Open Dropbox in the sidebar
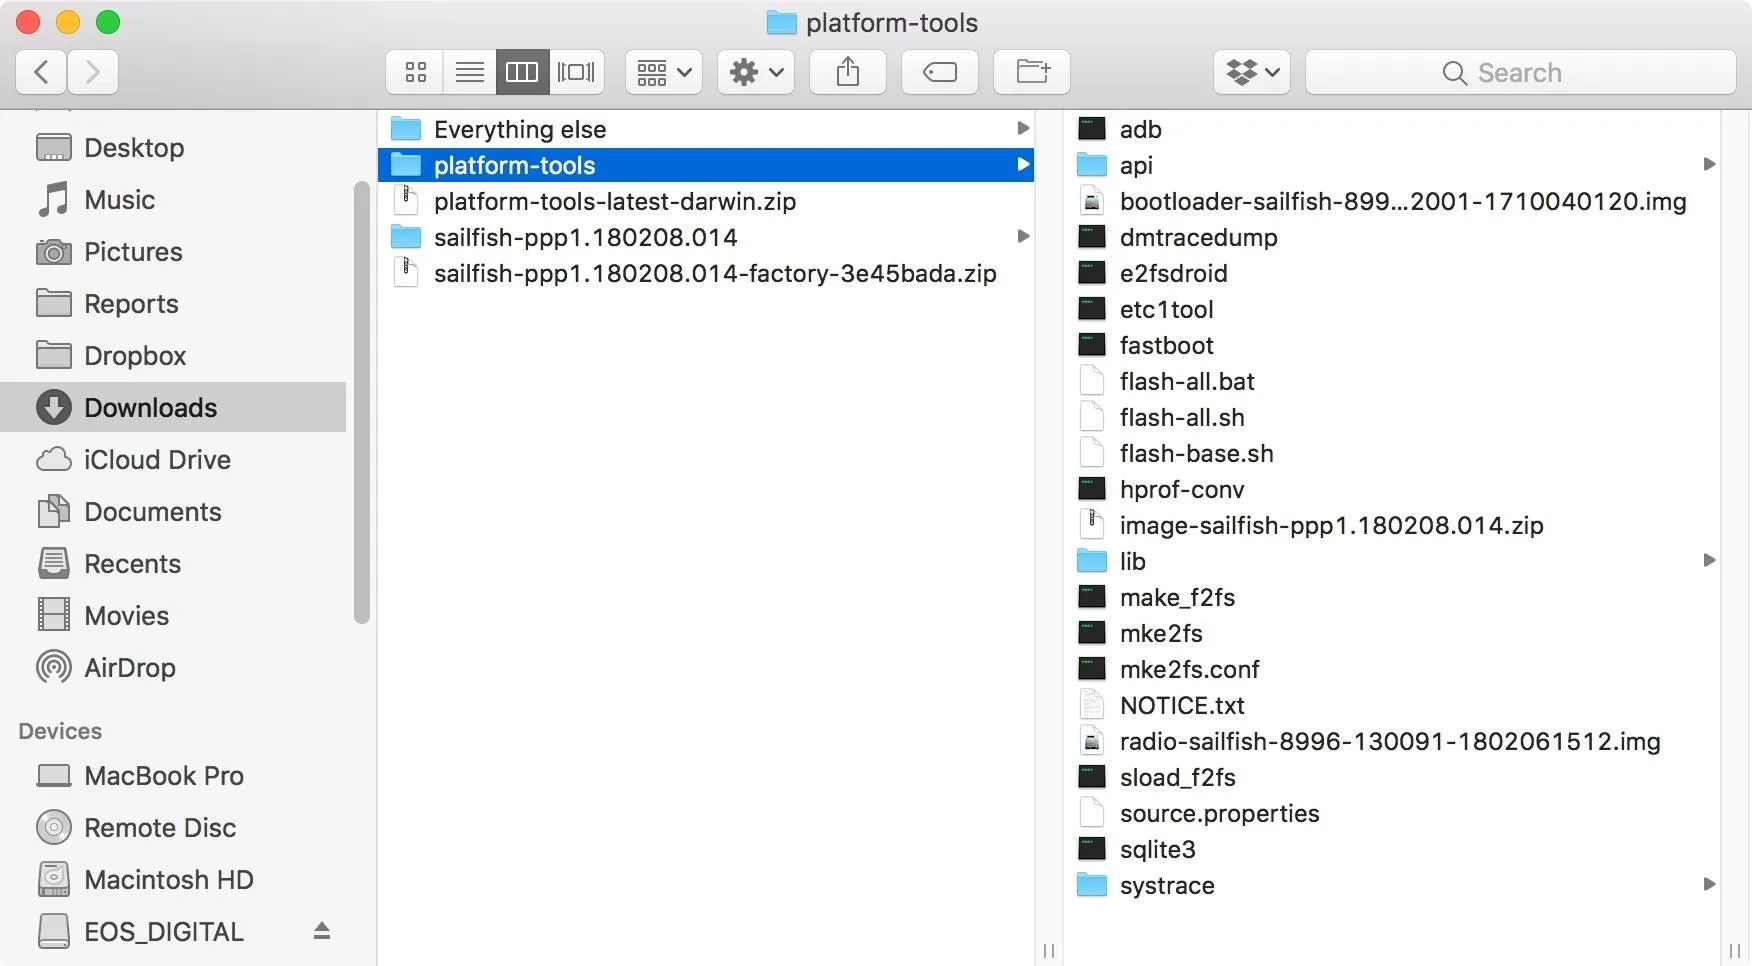The image size is (1752, 966). click(174, 355)
